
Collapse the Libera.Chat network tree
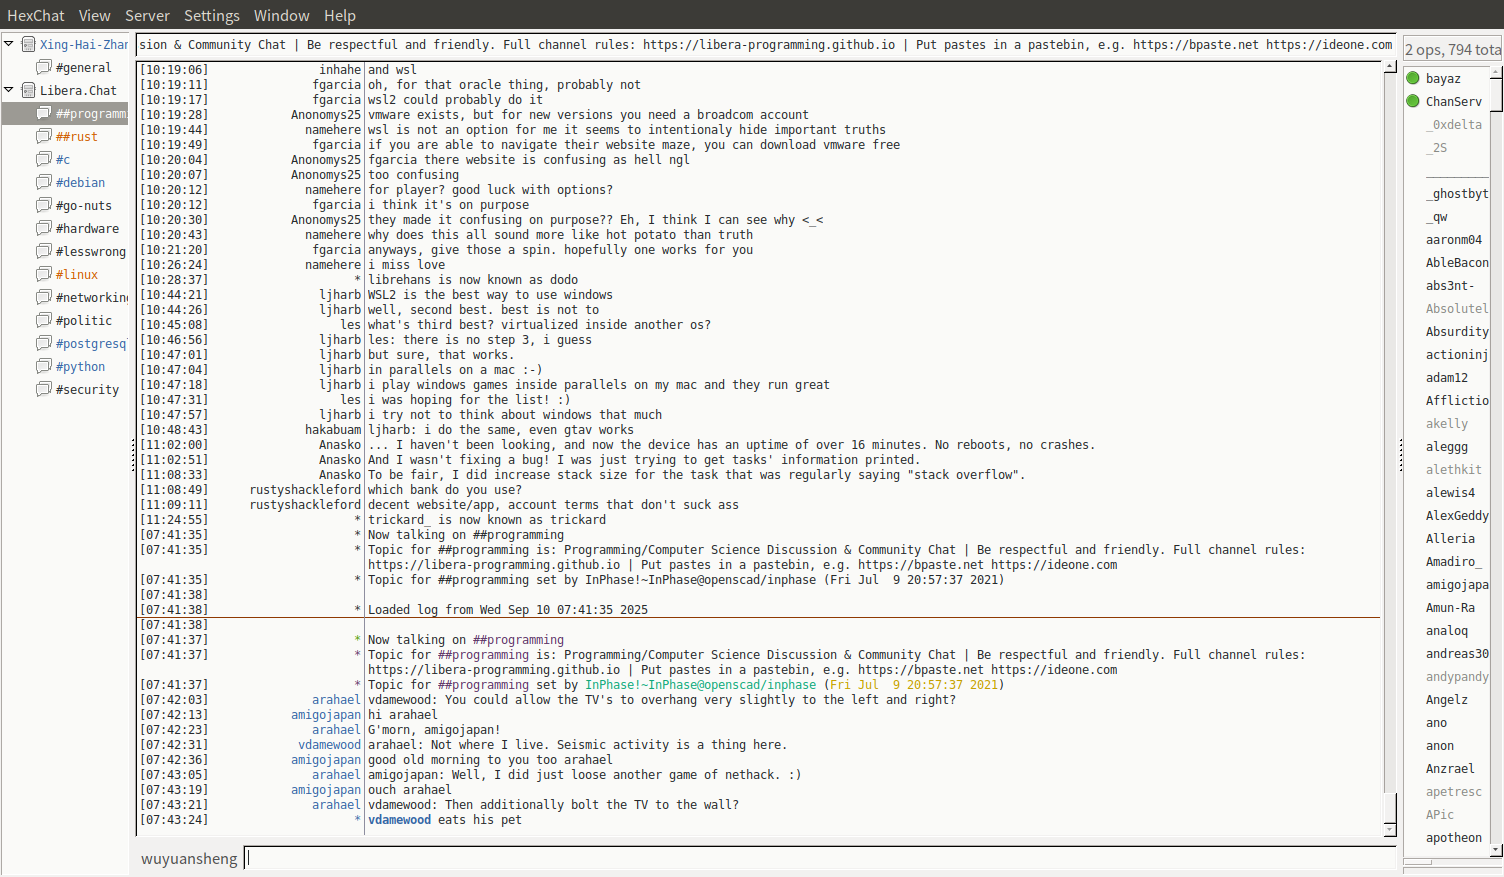[9, 90]
